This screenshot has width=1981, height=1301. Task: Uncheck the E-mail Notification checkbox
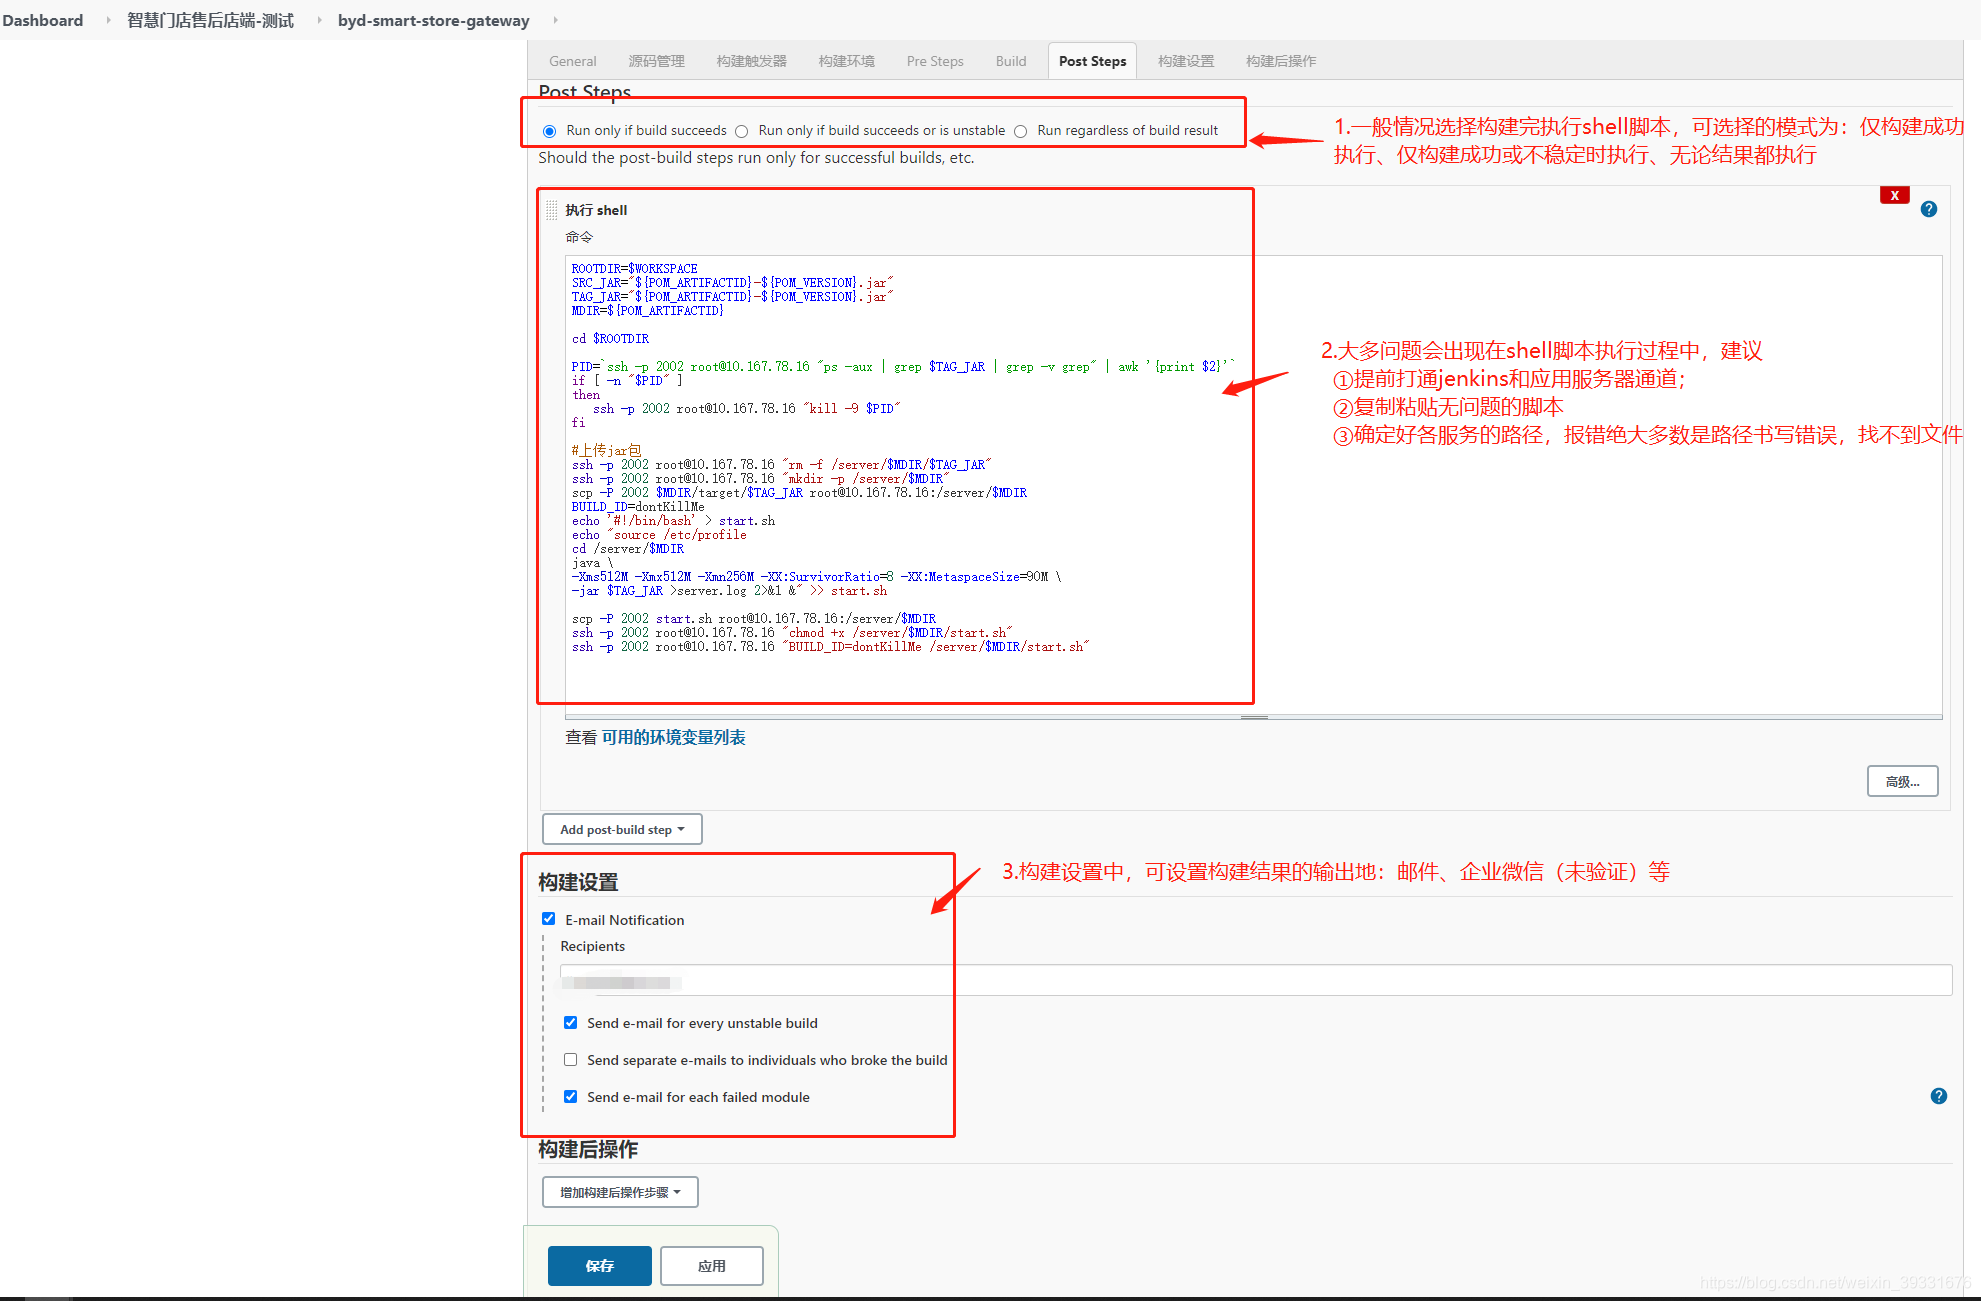tap(548, 919)
